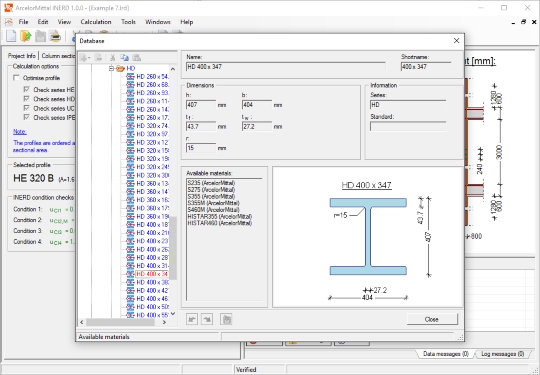Click the HD folder icon in the tree
Viewport: 540px width, 375px height.
point(120,69)
